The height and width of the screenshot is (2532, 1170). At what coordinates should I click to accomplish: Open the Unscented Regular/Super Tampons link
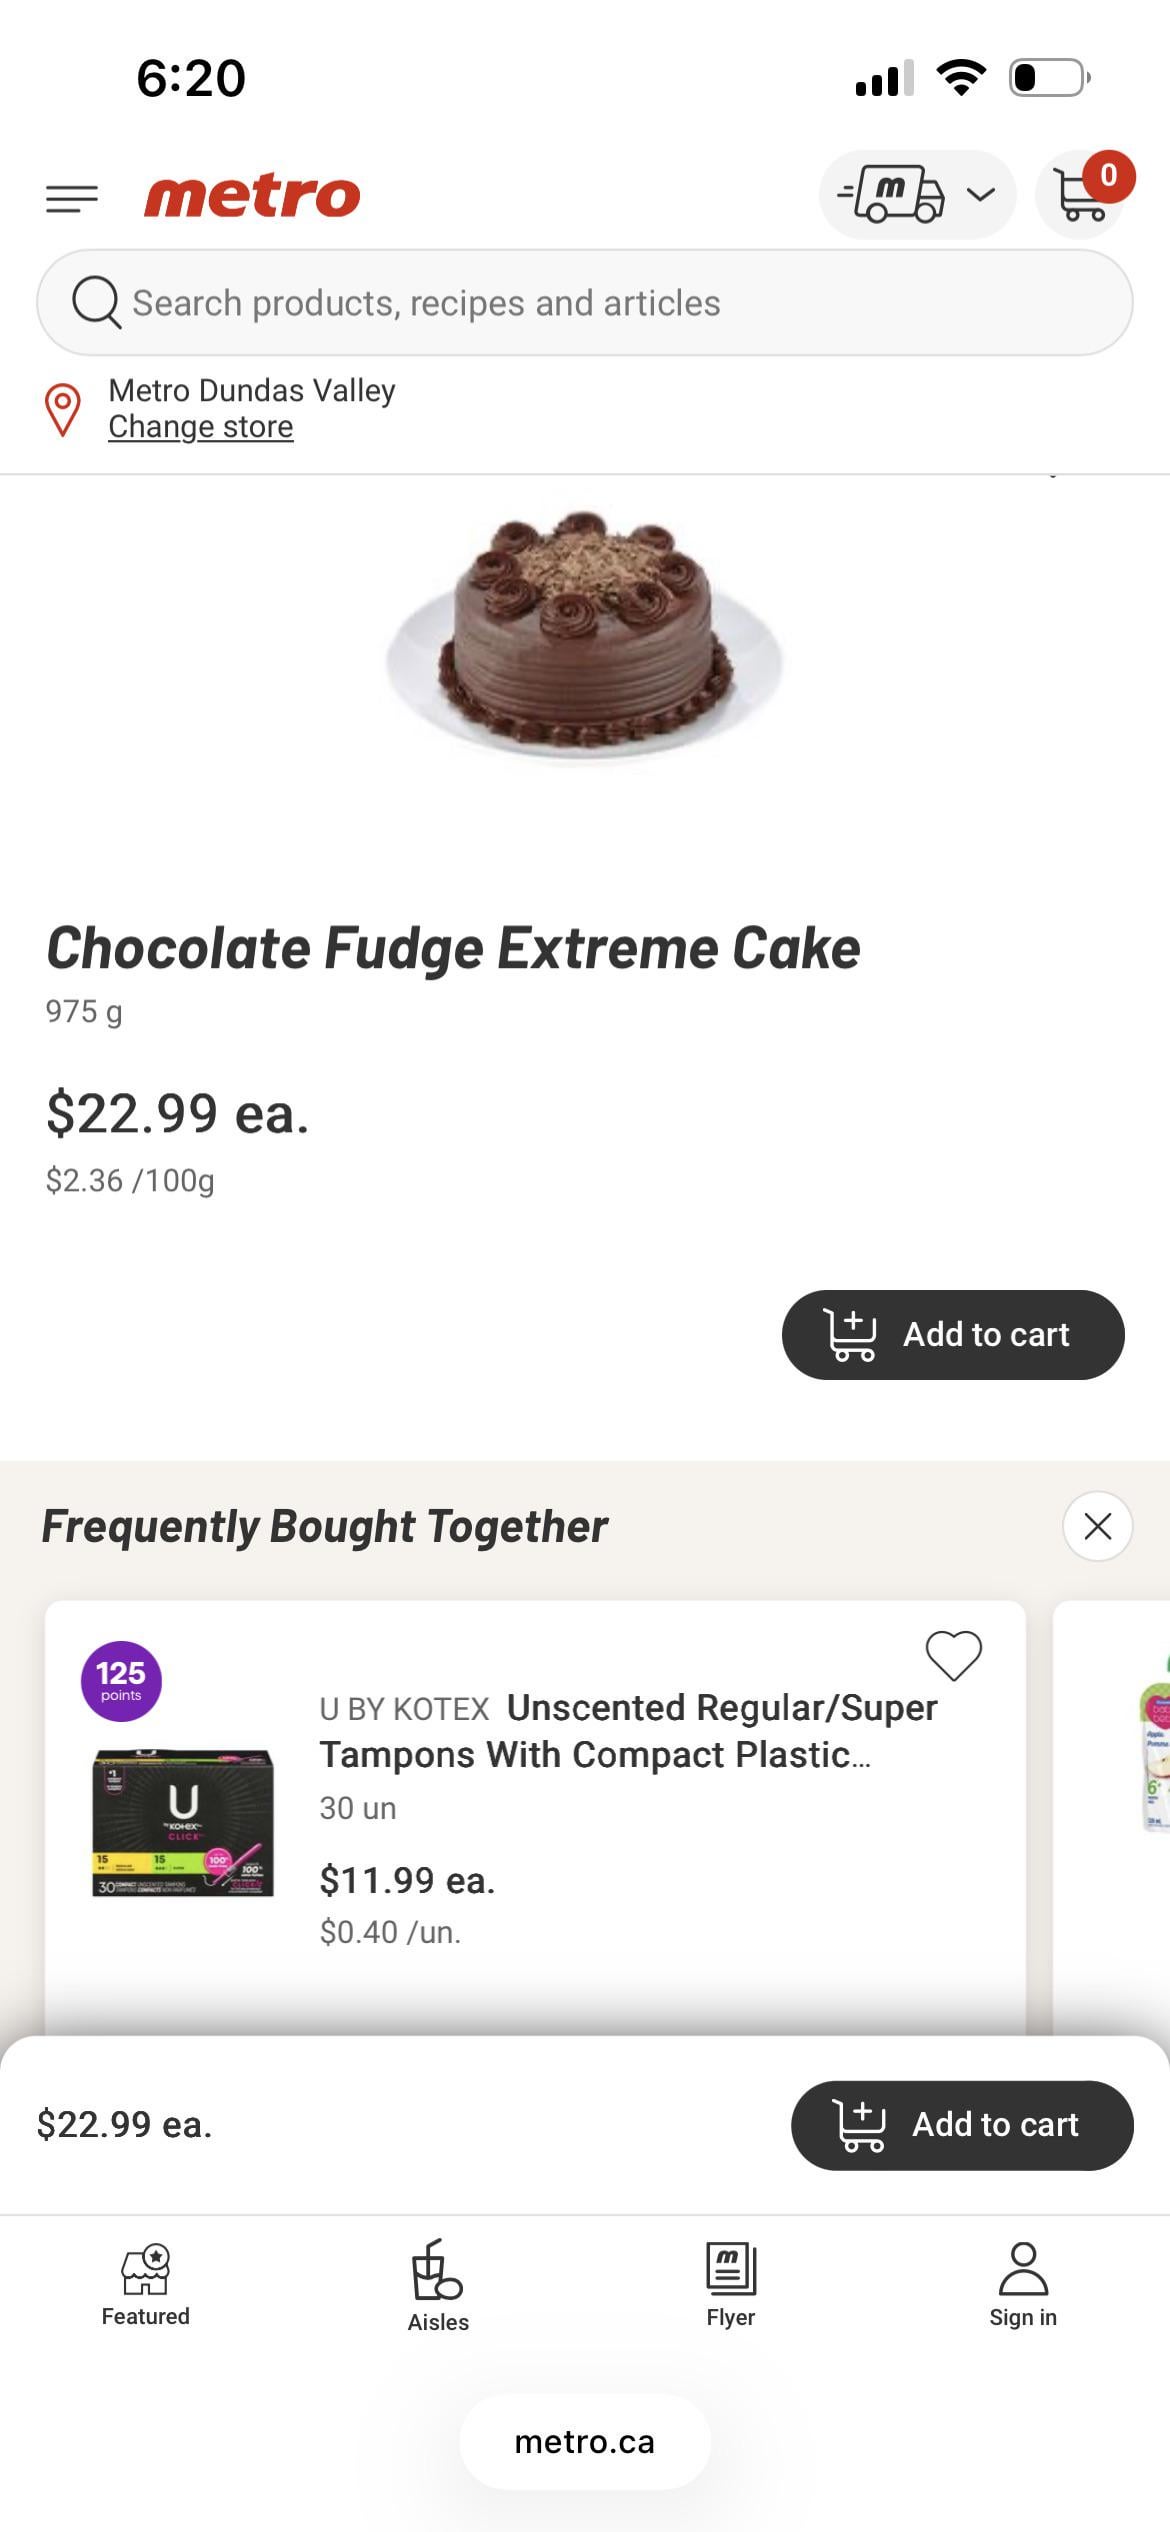(x=627, y=1731)
